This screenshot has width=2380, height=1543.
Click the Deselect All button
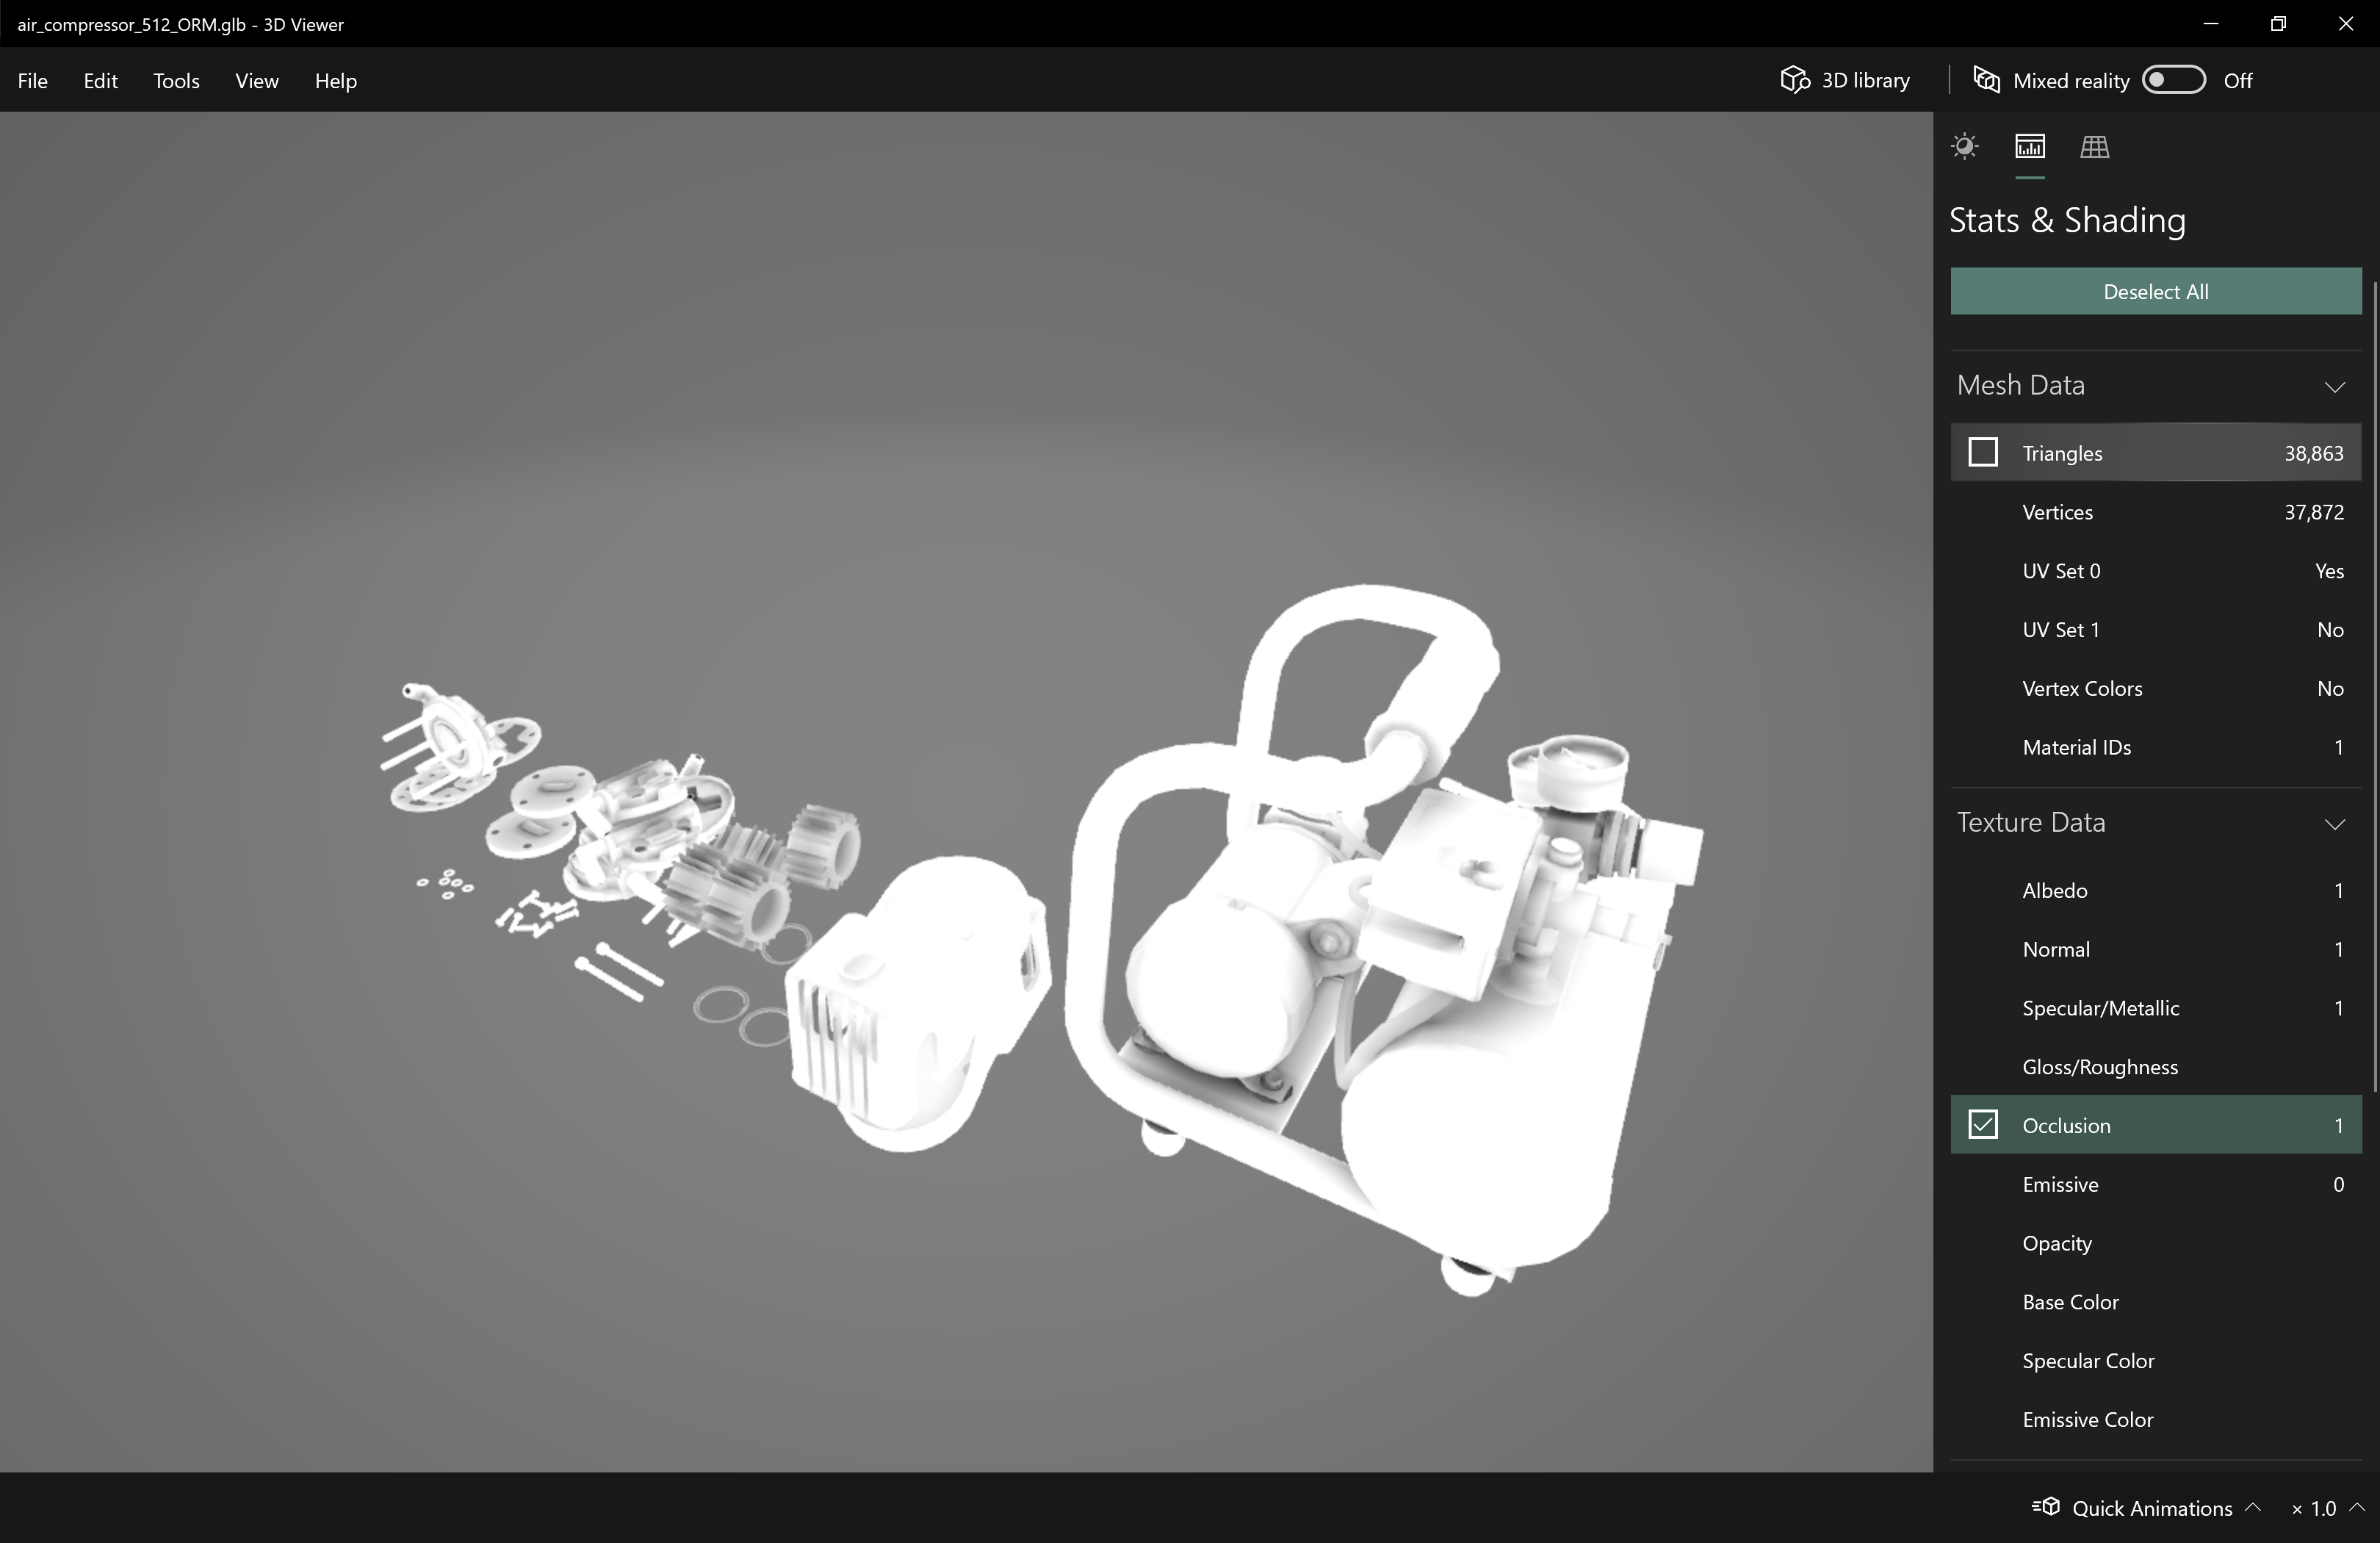coord(2156,289)
